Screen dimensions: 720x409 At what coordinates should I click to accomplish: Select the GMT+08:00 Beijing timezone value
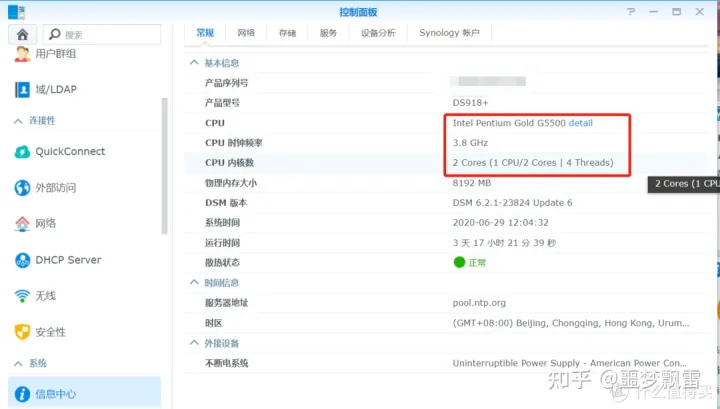pos(571,323)
